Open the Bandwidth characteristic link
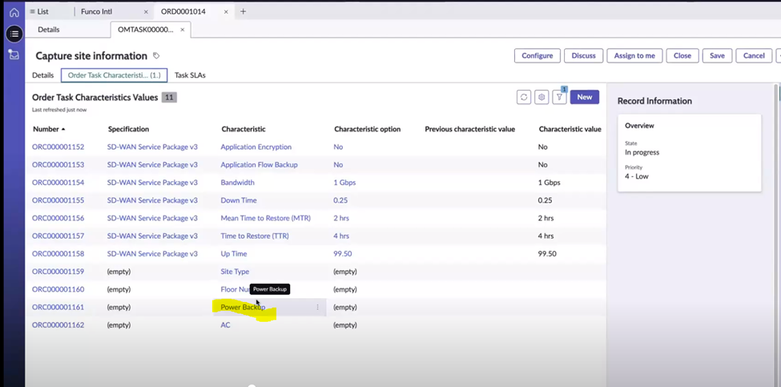Viewport: 781px width, 387px height. (238, 183)
